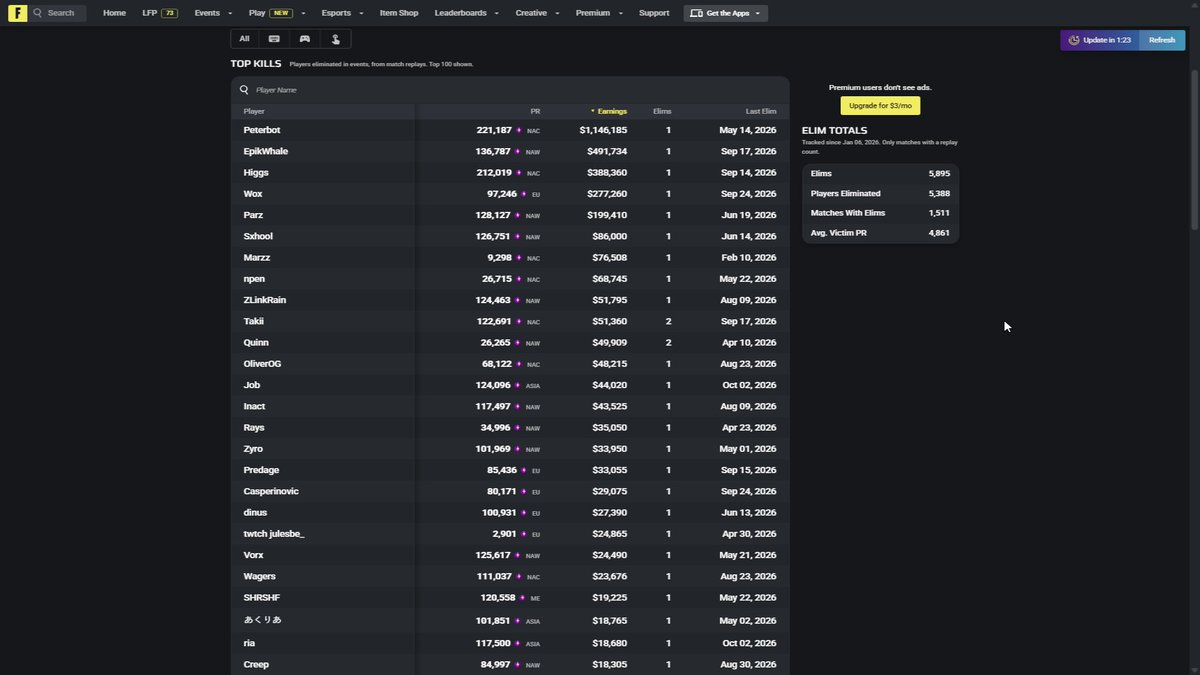Focus the top Search input field
The width and height of the screenshot is (1200, 675).
57,13
